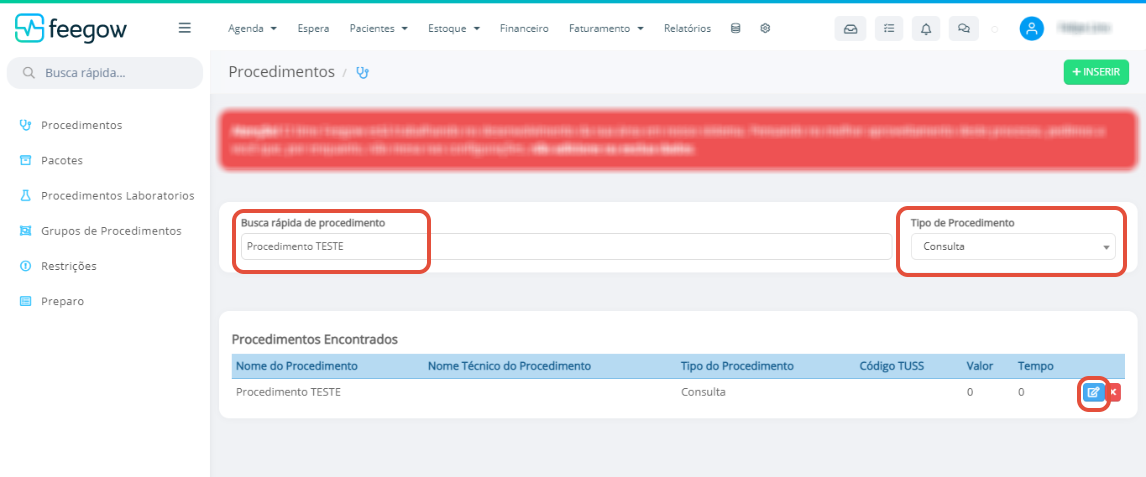This screenshot has height=477, width=1146.
Task: Open the task checklist icon
Action: click(x=889, y=28)
